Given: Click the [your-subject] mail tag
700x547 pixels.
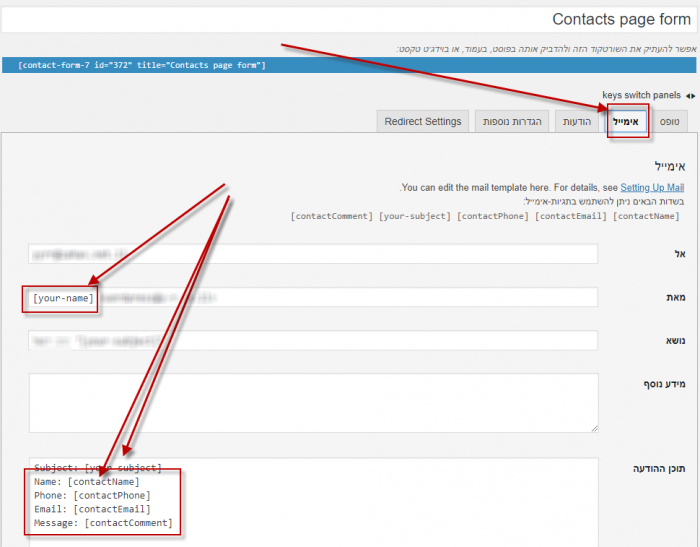Looking at the screenshot, I should tap(414, 215).
